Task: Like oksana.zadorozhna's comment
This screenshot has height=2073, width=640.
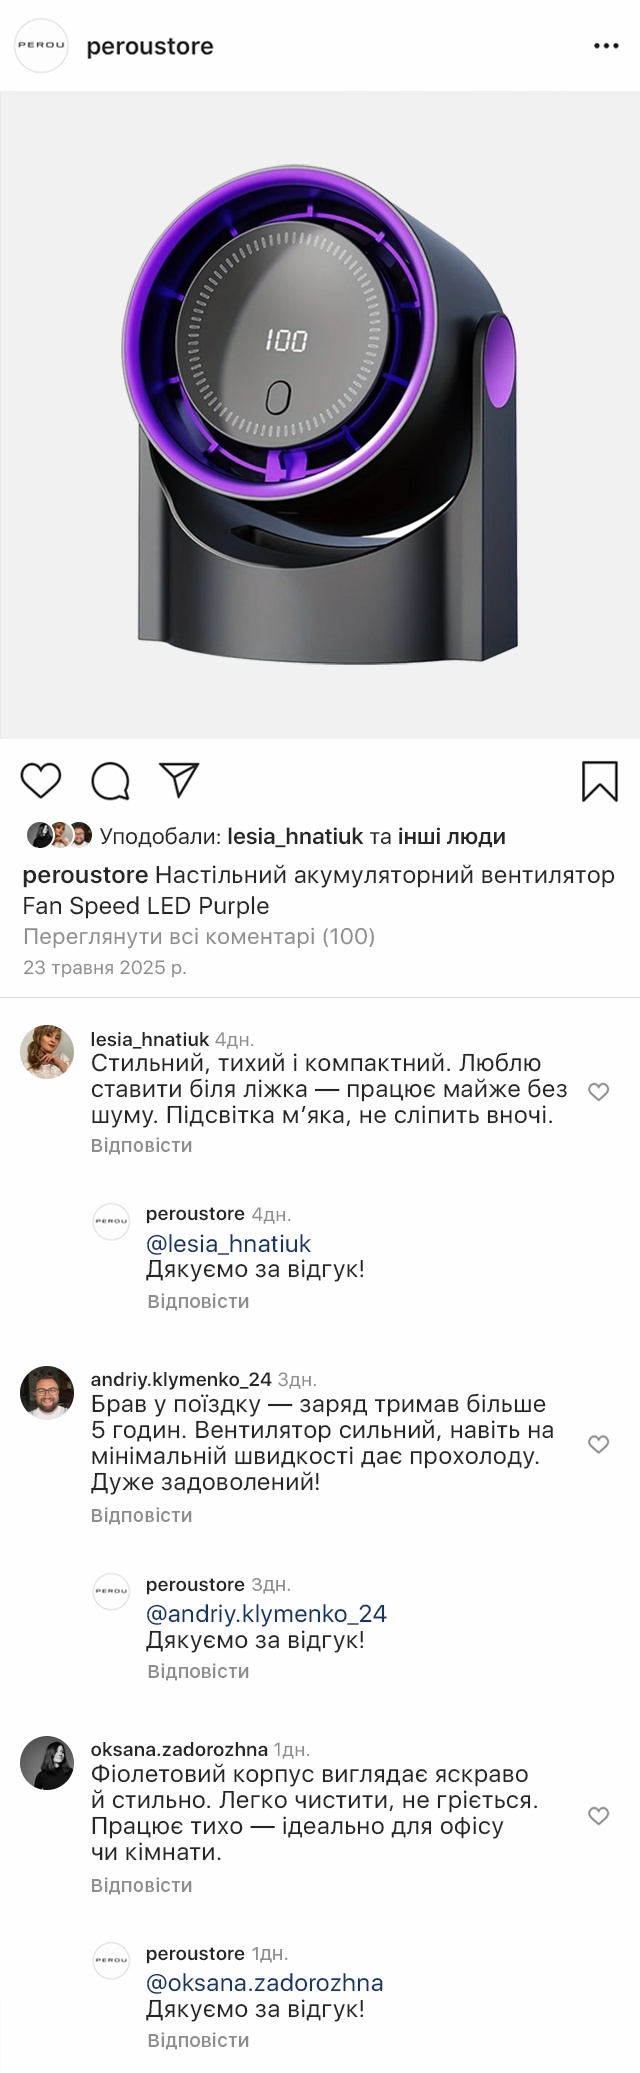Action: [598, 1815]
